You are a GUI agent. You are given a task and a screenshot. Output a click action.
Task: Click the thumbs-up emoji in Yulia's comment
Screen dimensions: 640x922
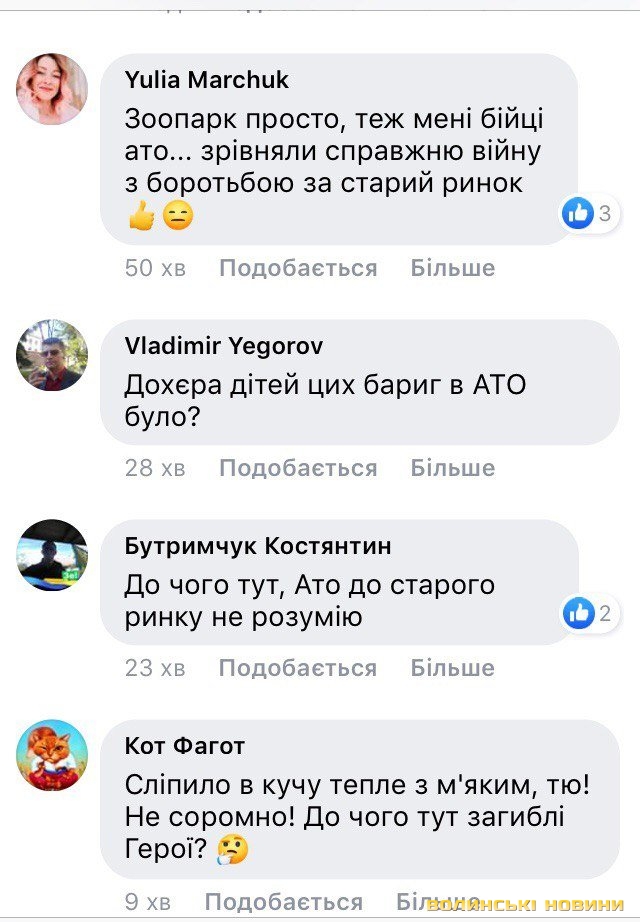(141, 215)
